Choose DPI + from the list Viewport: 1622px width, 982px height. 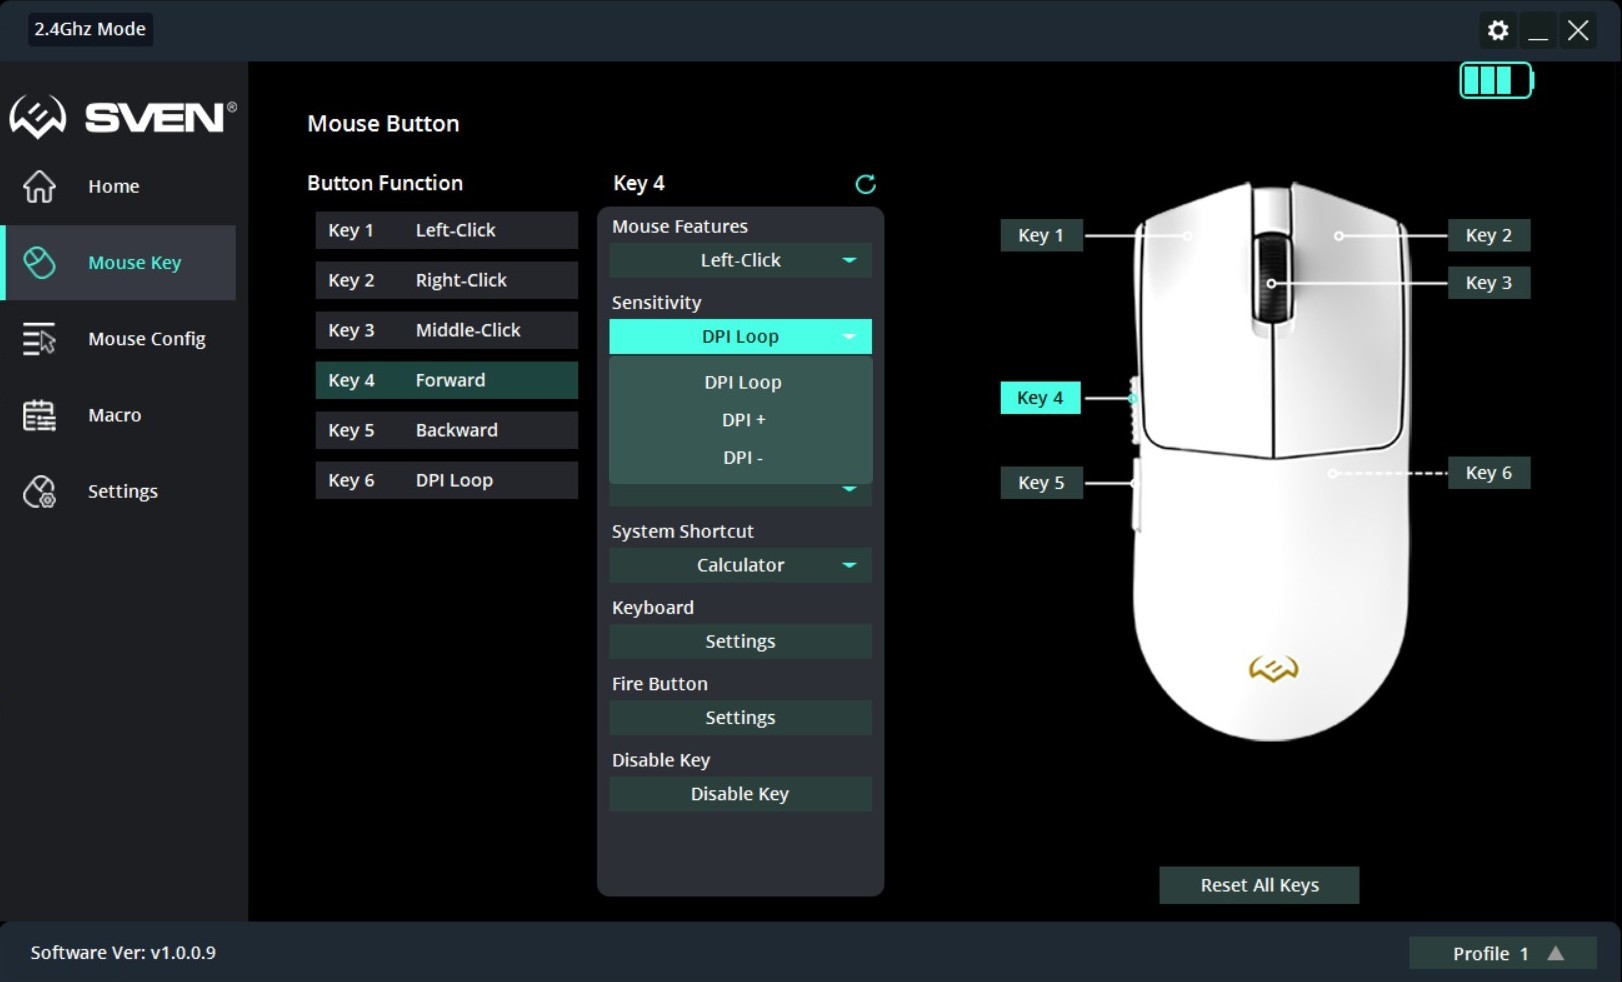(741, 420)
